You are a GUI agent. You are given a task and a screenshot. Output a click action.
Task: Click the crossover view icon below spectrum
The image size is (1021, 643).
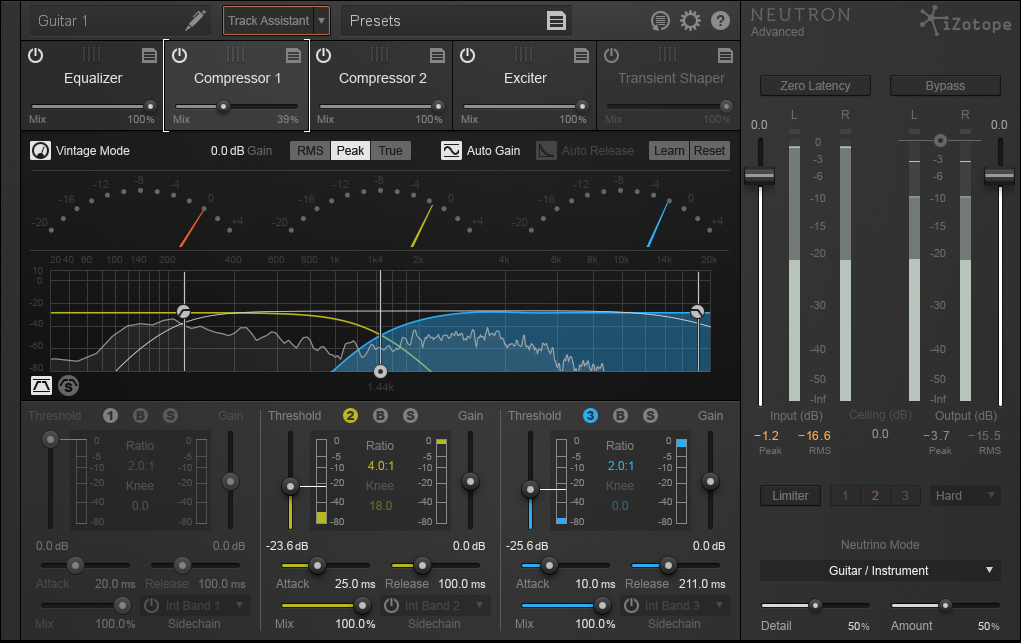(42, 386)
